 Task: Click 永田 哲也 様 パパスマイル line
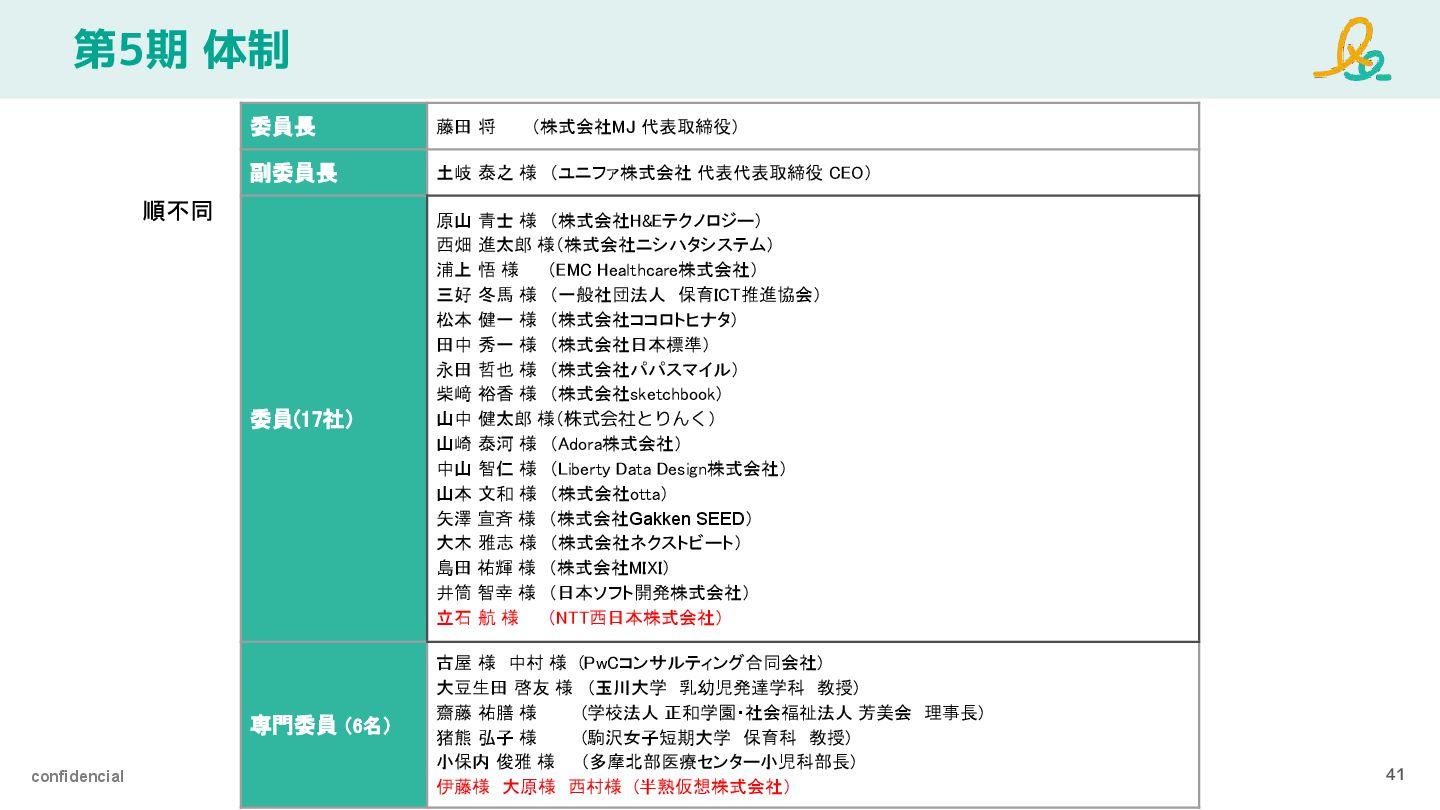[x=588, y=370]
